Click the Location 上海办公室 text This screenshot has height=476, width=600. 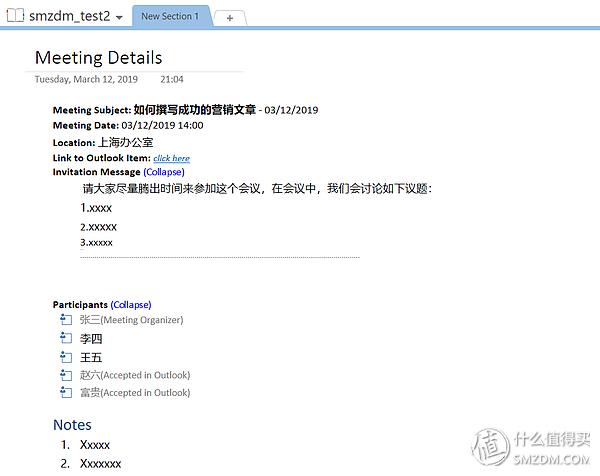click(x=126, y=142)
